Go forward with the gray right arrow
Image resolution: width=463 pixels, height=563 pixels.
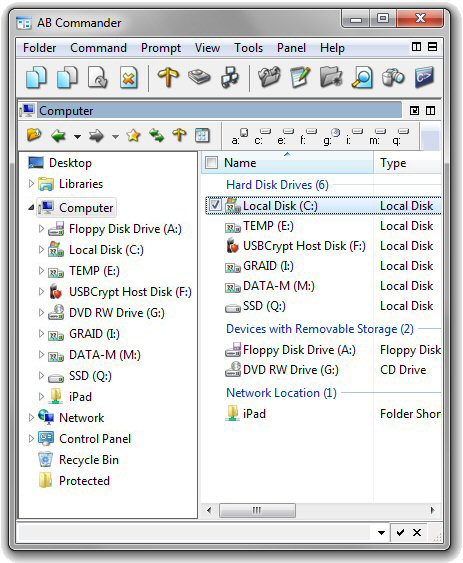[x=96, y=136]
